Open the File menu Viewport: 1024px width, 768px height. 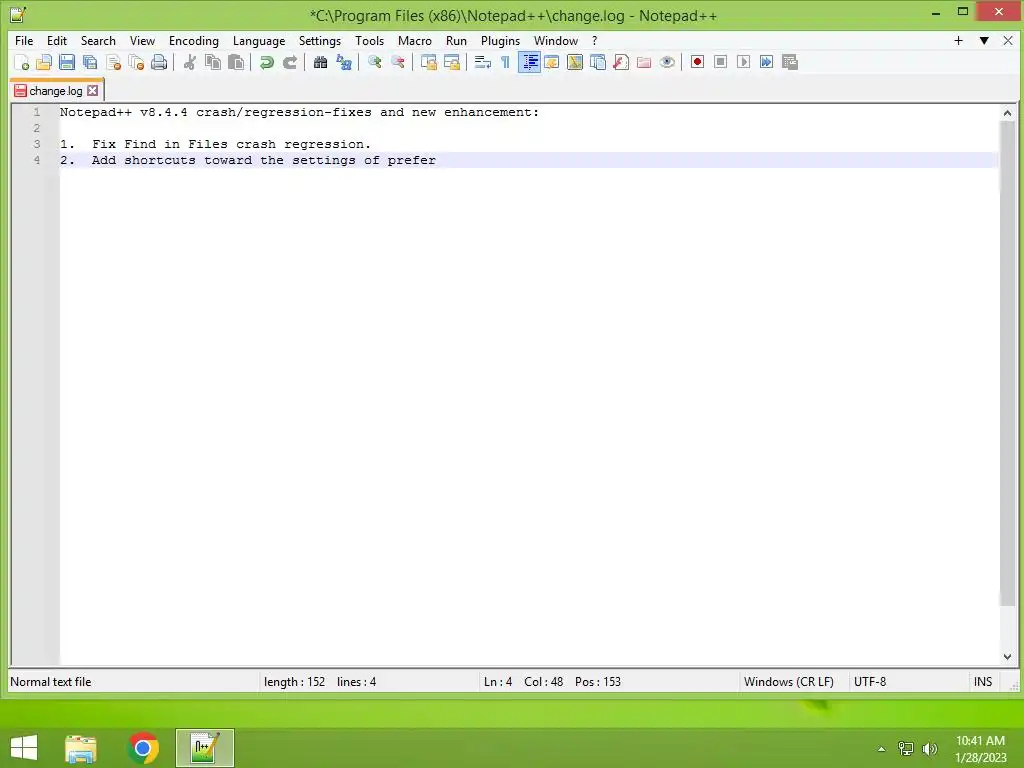(24, 40)
